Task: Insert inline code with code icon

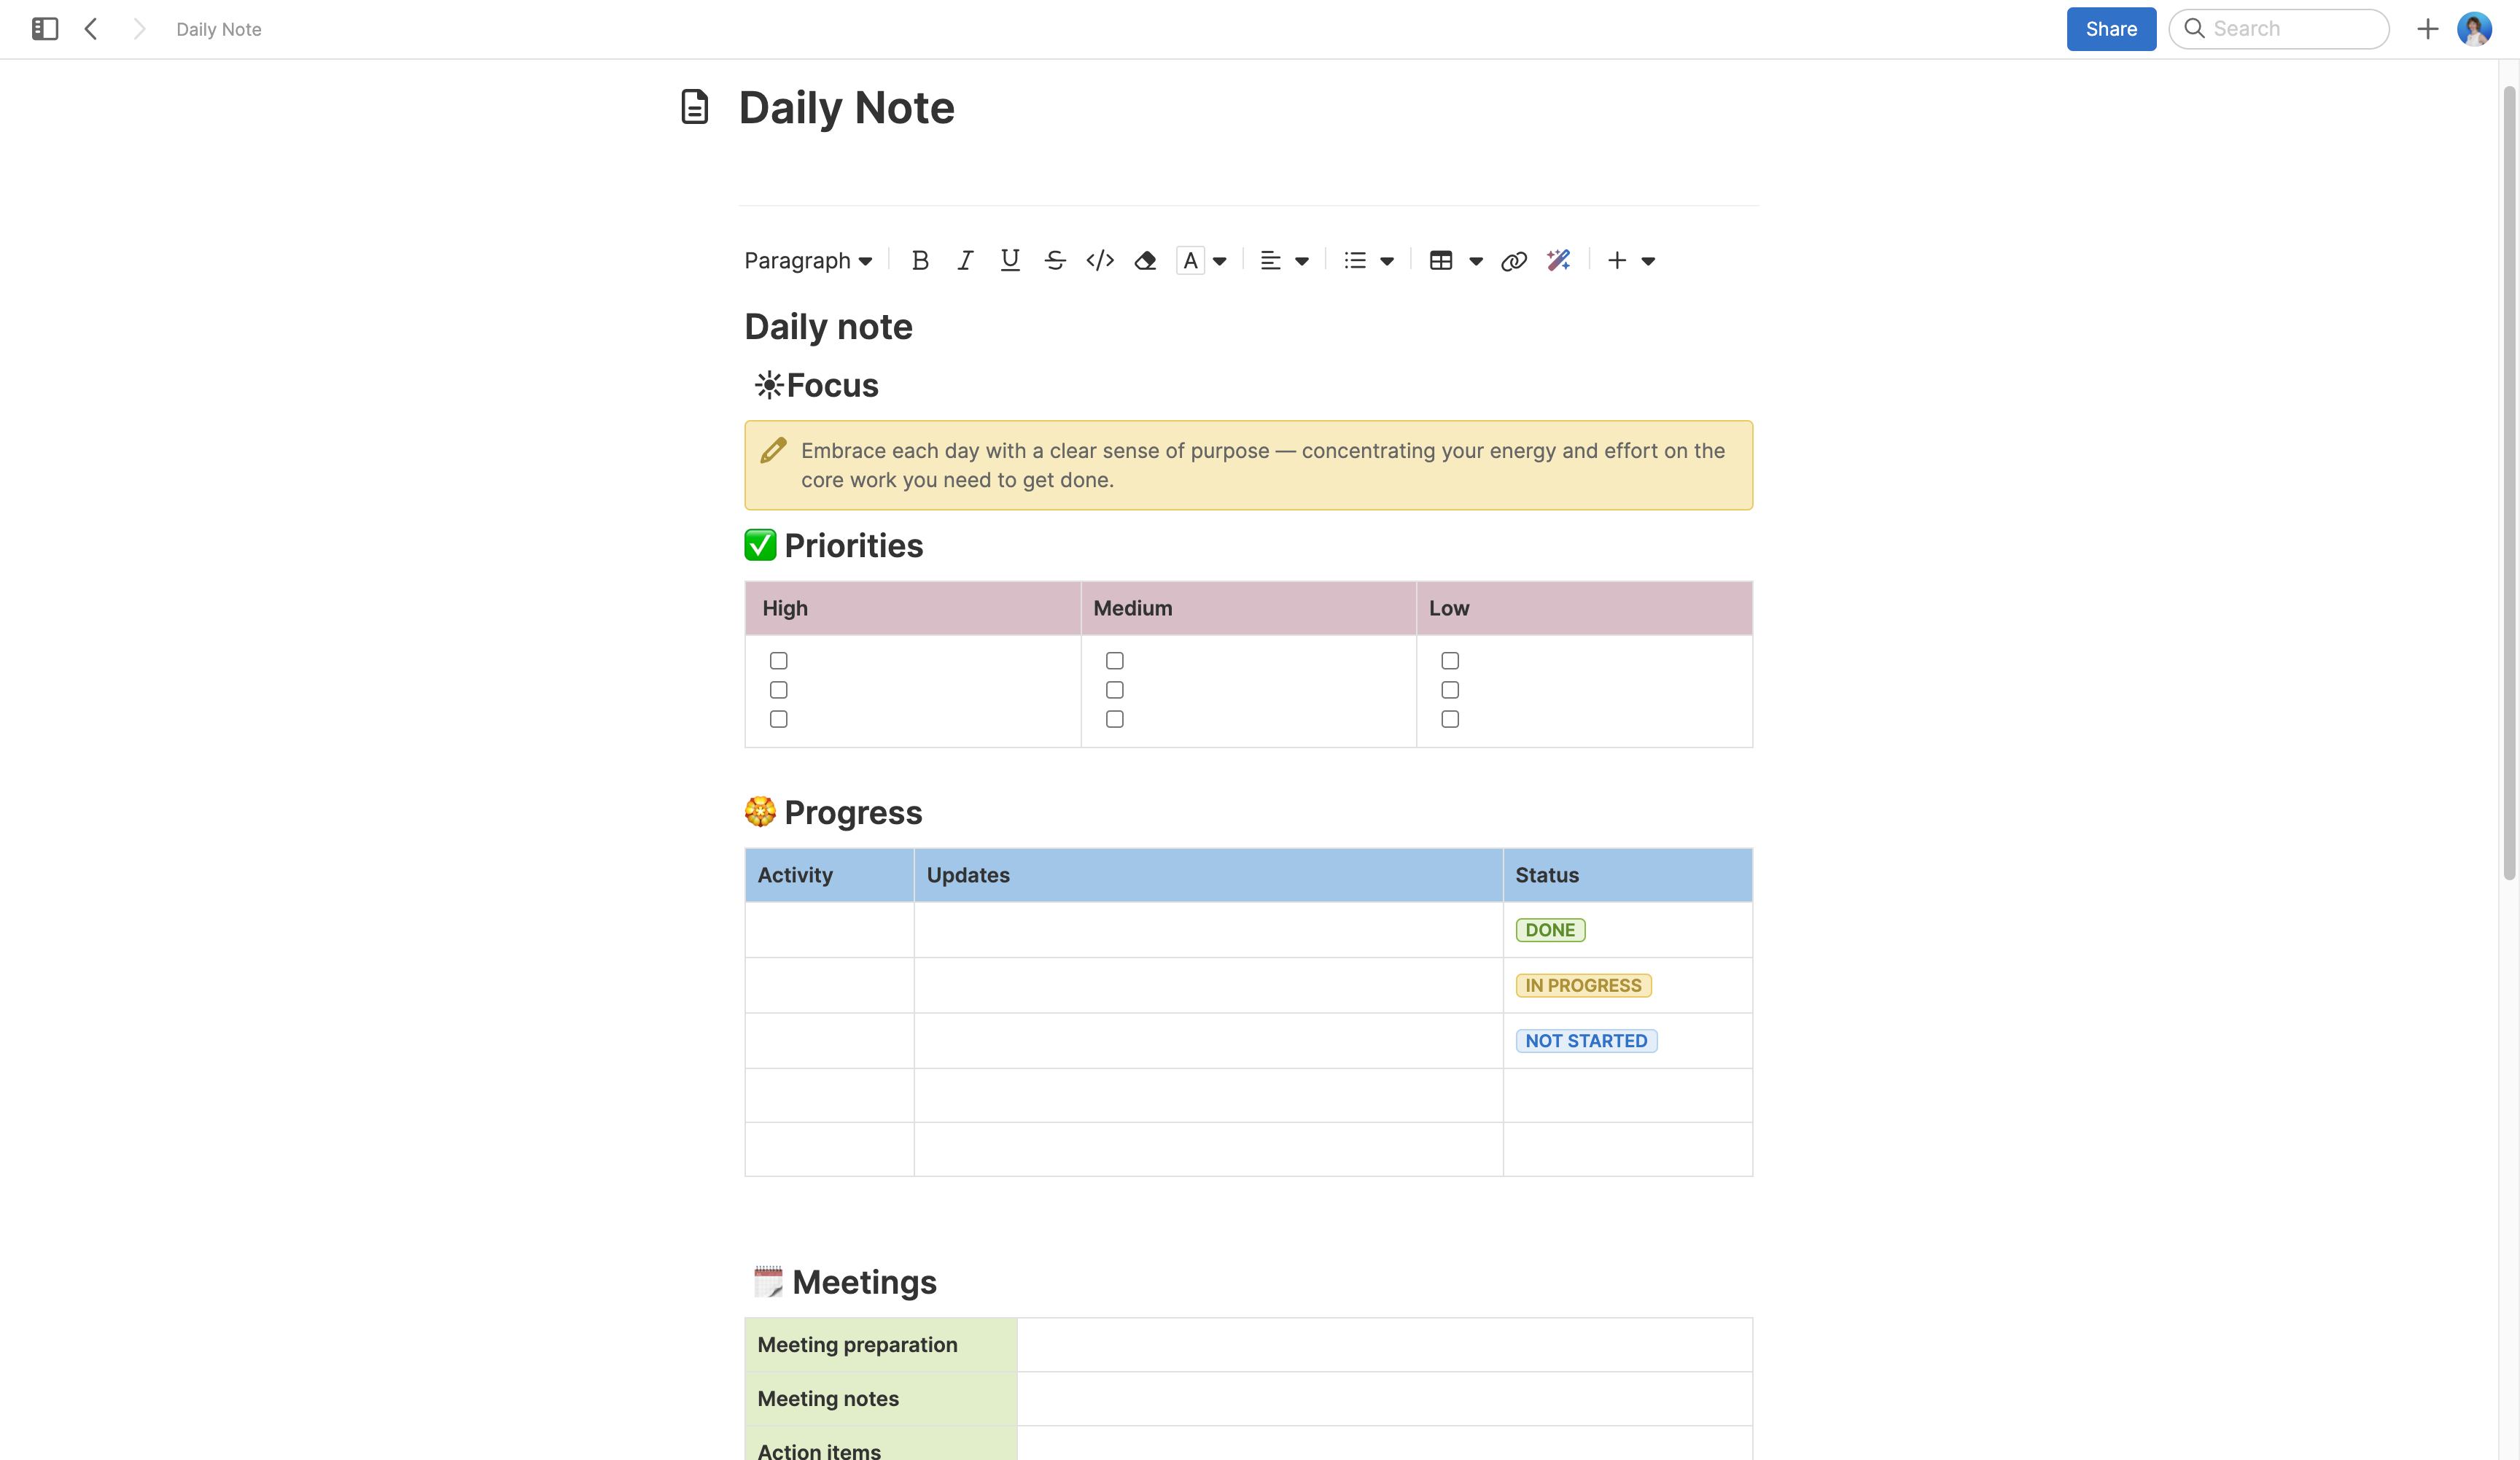Action: pos(1100,261)
